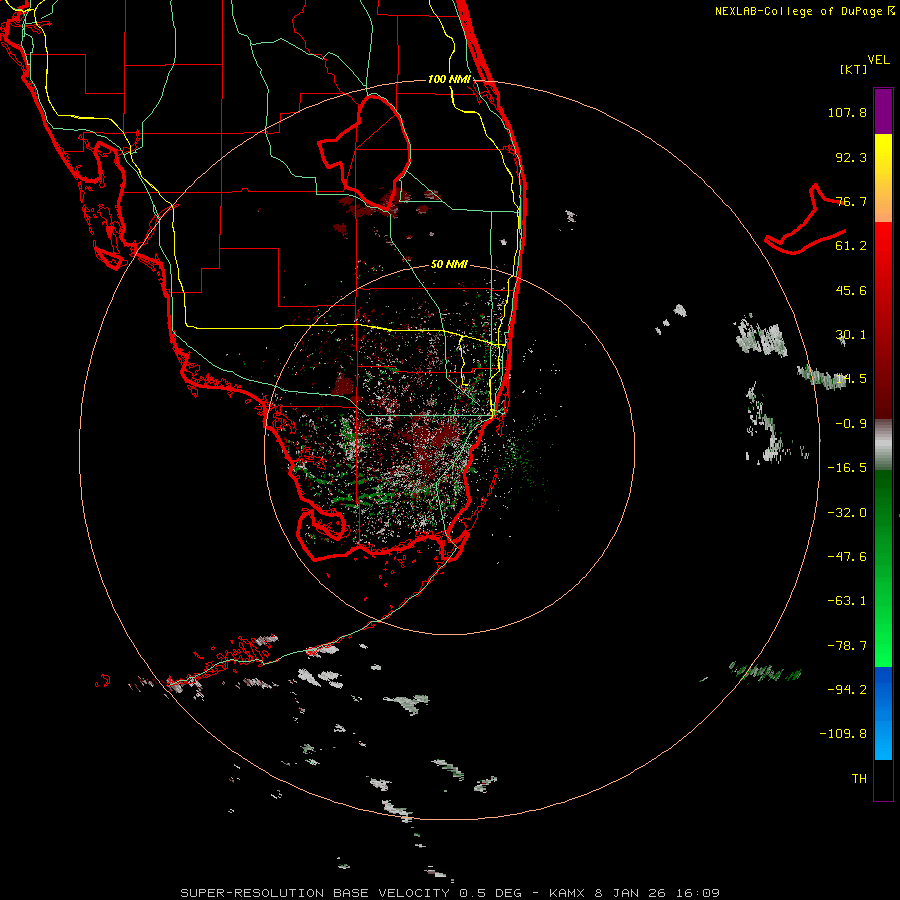900x900 pixels.
Task: Click the 100 NMI range ring label
Action: pos(449,79)
